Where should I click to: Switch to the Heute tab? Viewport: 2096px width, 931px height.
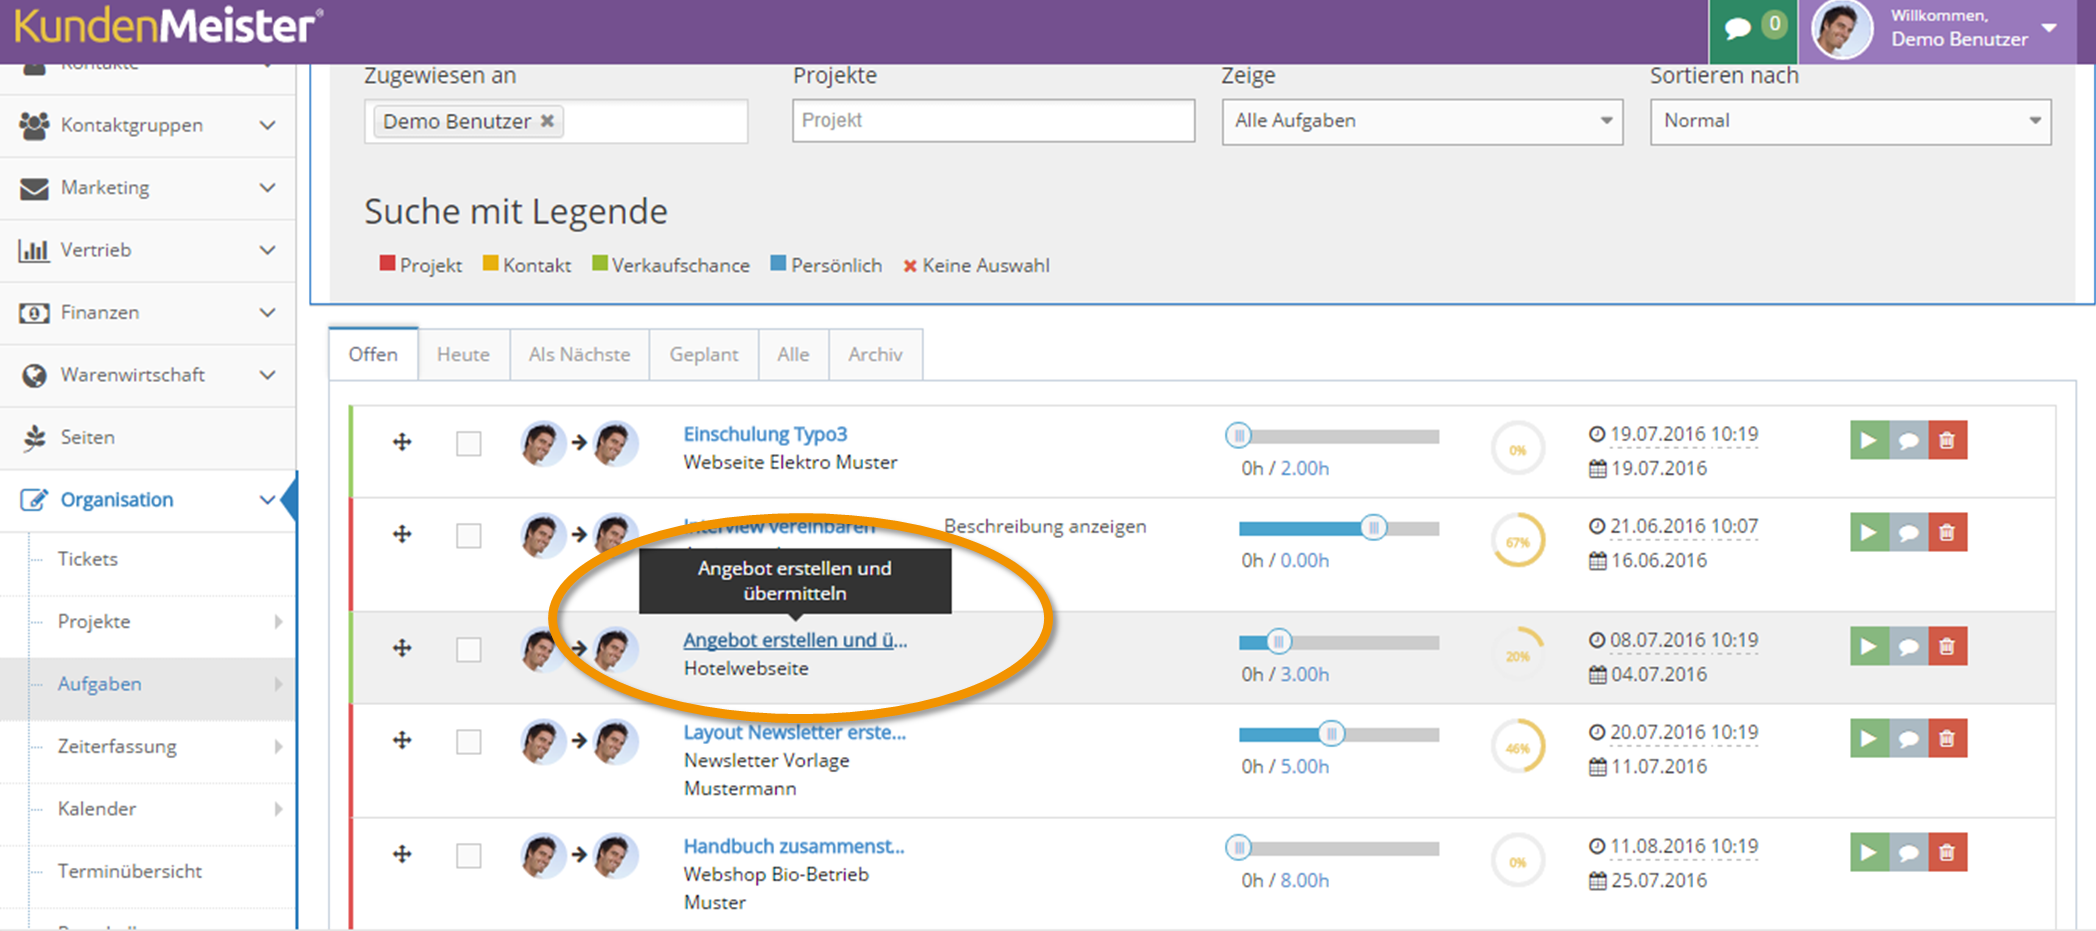click(463, 354)
